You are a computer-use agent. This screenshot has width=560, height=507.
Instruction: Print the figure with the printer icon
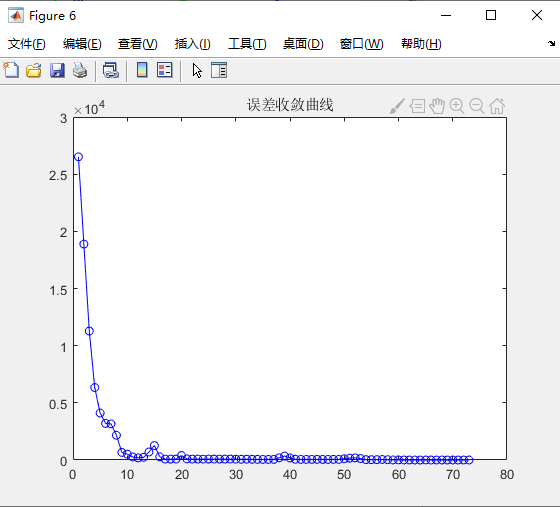click(80, 70)
